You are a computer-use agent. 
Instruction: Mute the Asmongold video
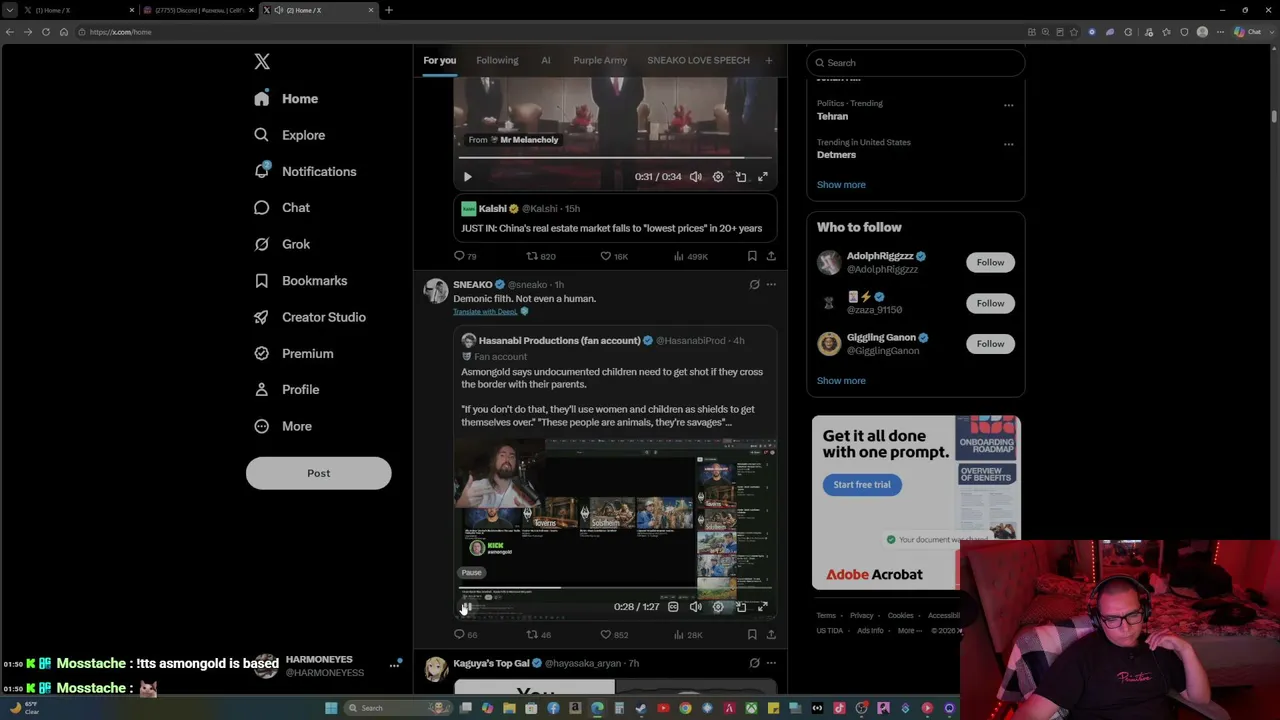click(x=696, y=607)
